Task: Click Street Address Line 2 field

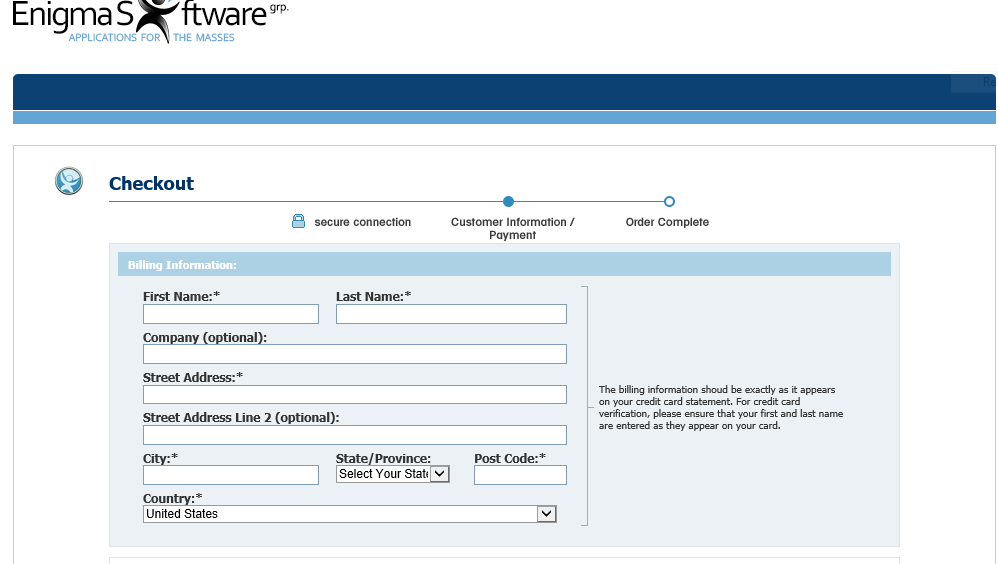Action: pyautogui.click(x=355, y=435)
